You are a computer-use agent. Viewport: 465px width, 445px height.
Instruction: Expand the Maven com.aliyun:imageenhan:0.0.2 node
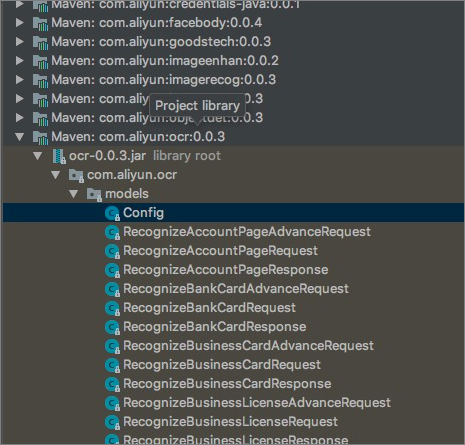(20, 61)
